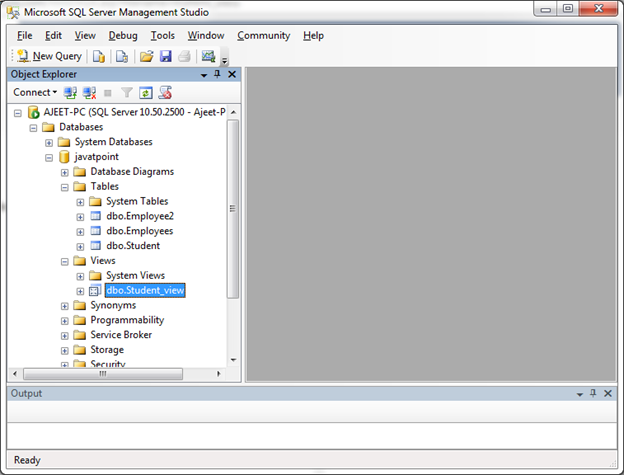The height and width of the screenshot is (475, 624).
Task: Click the New Query button
Action: tap(49, 56)
